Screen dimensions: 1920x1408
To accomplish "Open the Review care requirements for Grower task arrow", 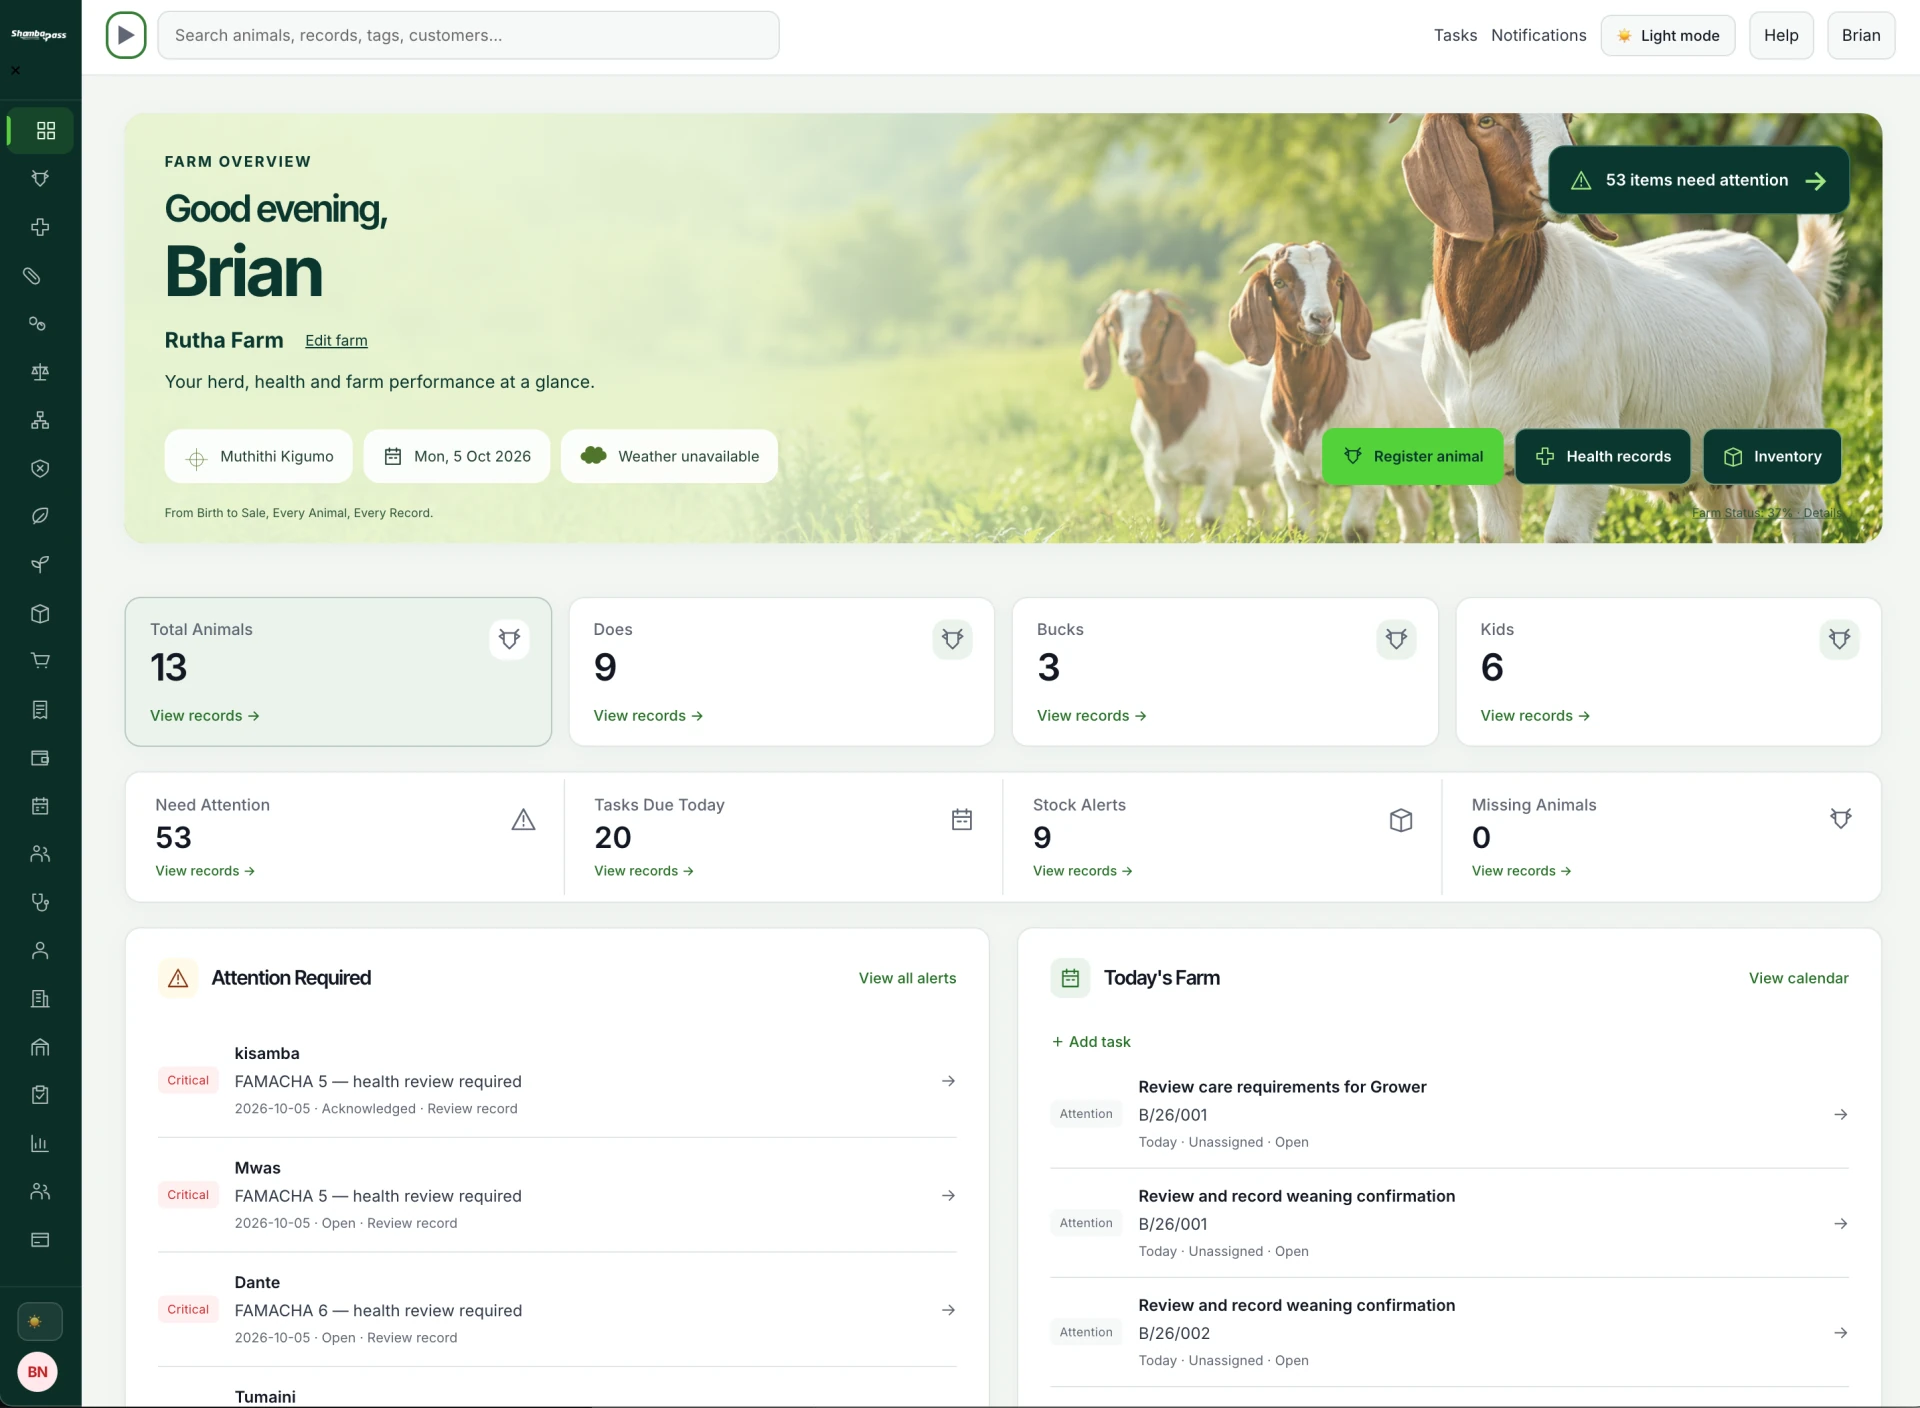I will [x=1840, y=1114].
